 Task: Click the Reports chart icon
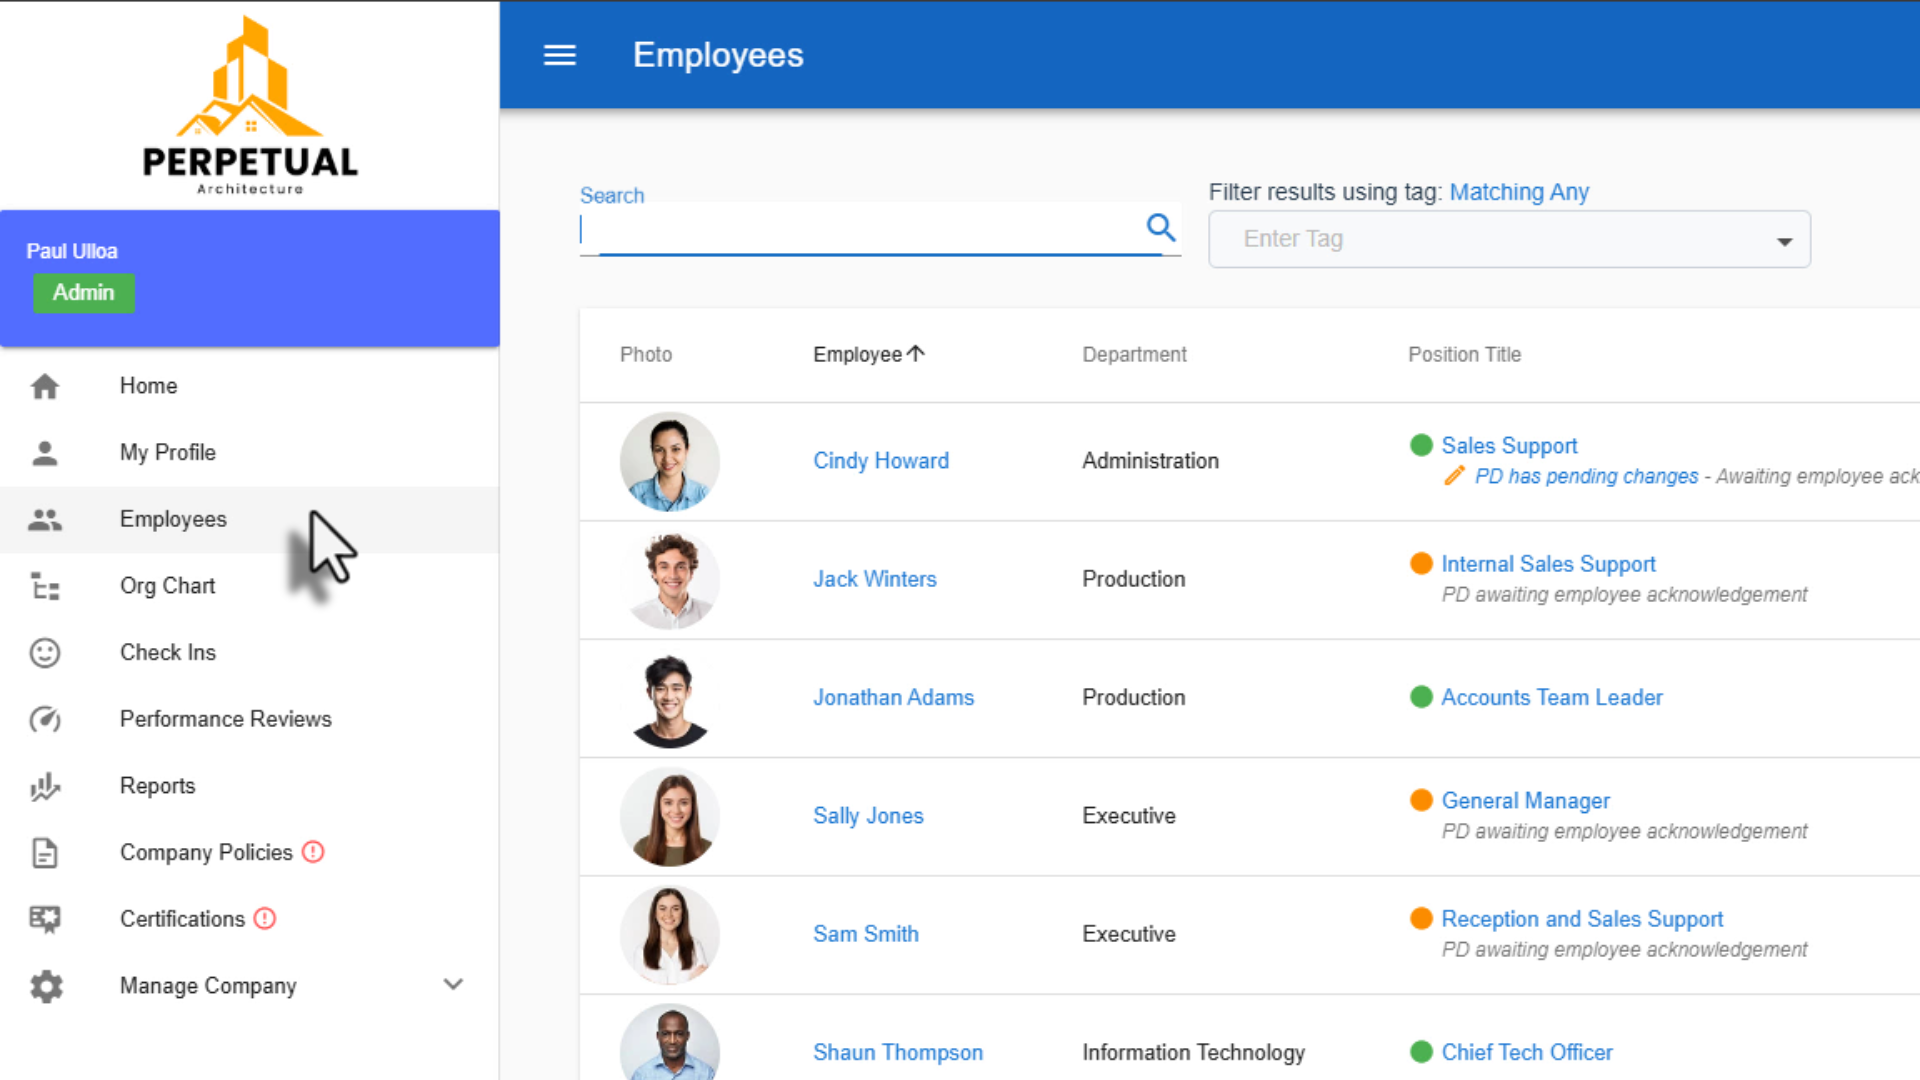pos(45,786)
